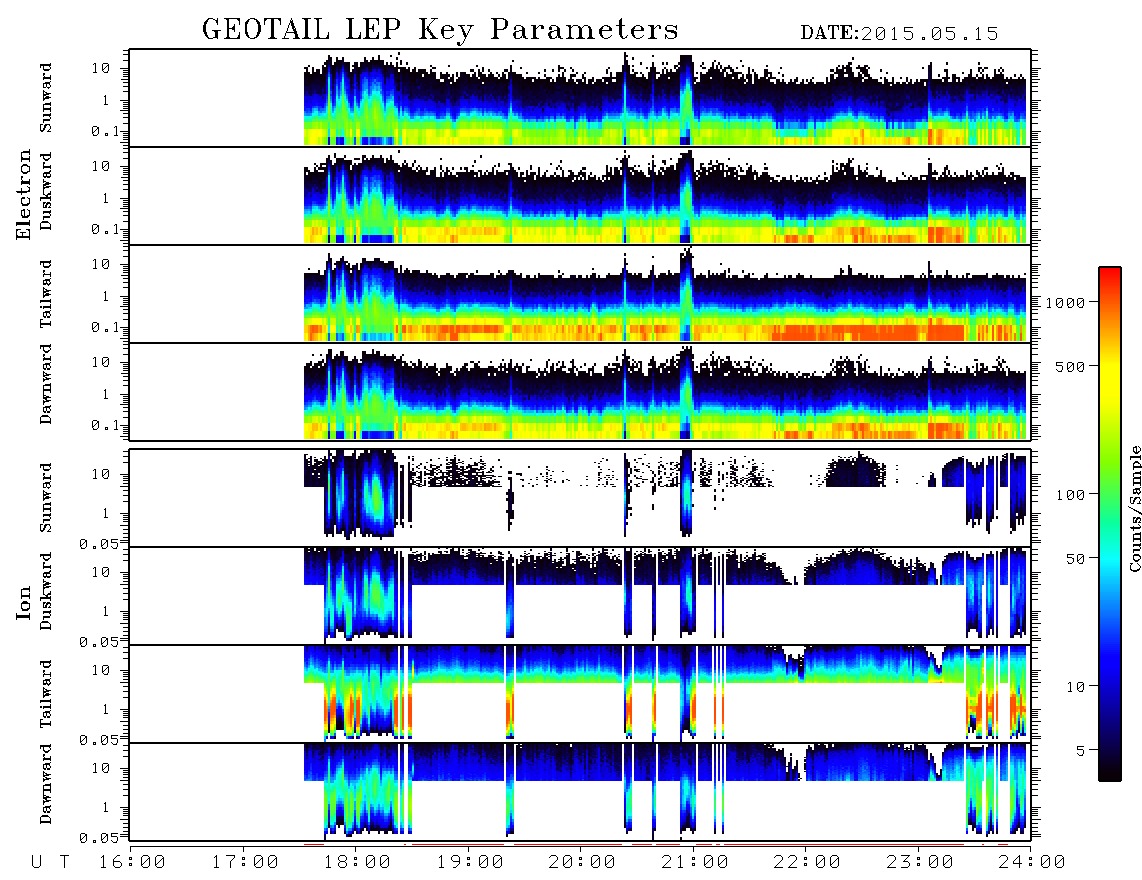Click the Ion Dawnward spectrogram panel

point(580,791)
